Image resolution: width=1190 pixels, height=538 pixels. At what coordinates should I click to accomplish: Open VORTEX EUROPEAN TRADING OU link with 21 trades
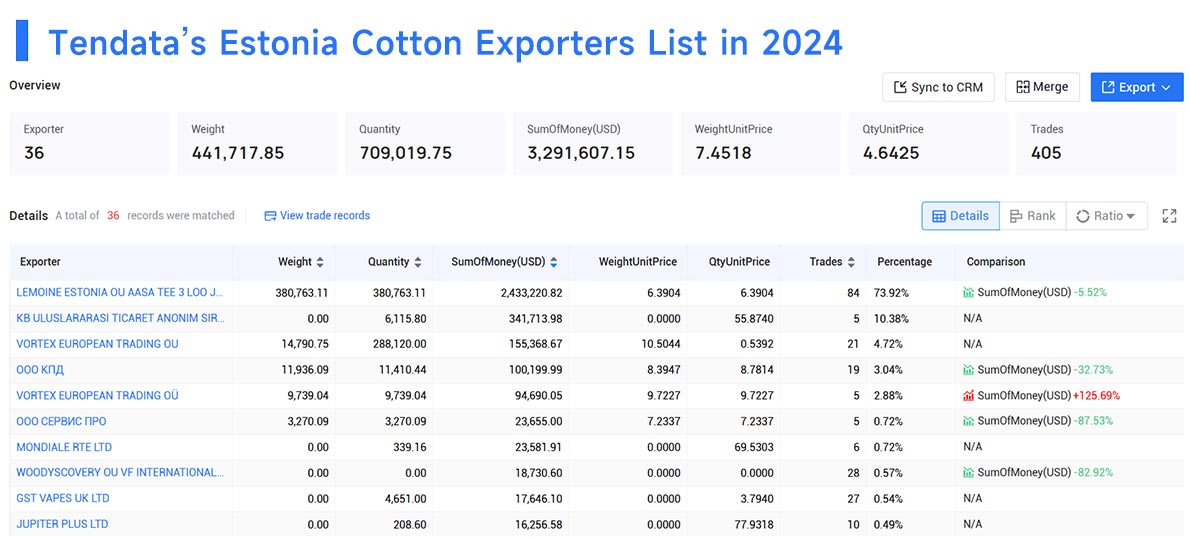click(97, 344)
